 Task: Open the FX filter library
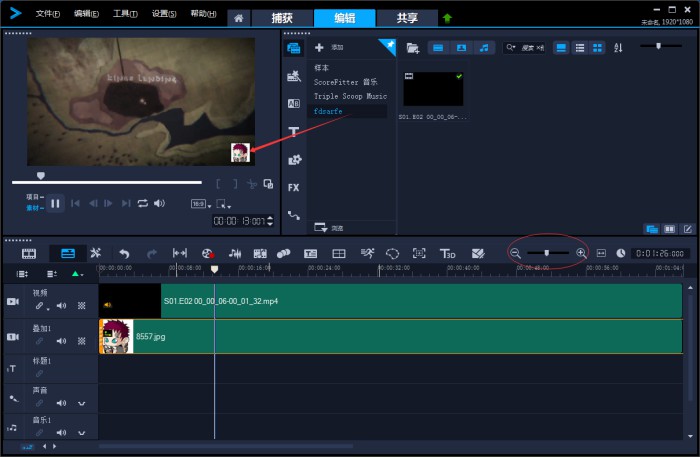(294, 187)
